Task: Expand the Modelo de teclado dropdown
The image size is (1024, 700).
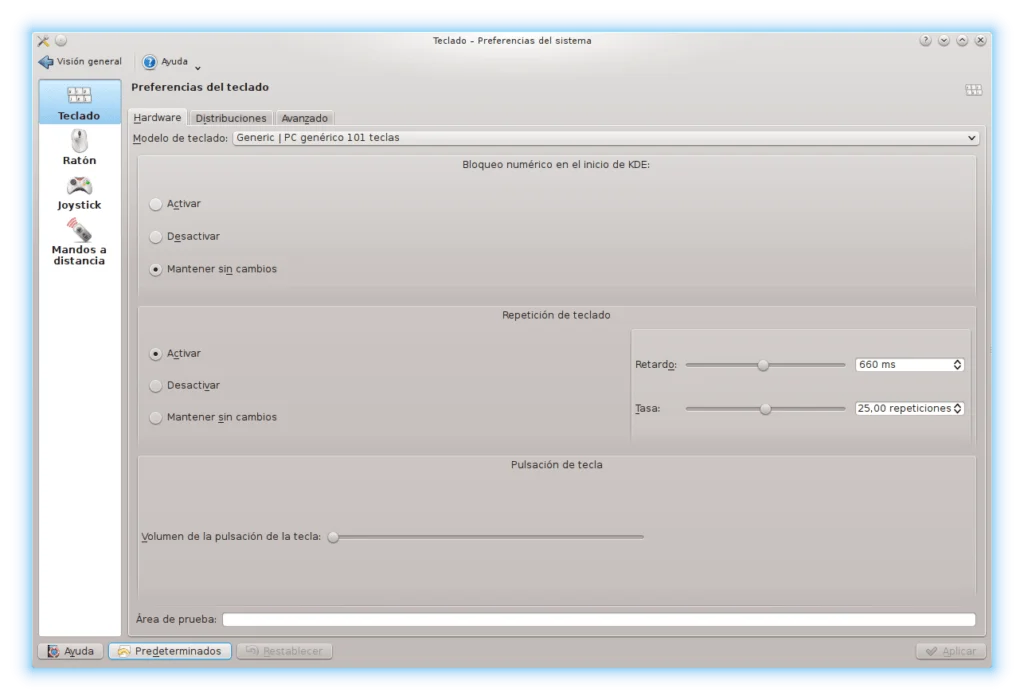Action: [606, 138]
